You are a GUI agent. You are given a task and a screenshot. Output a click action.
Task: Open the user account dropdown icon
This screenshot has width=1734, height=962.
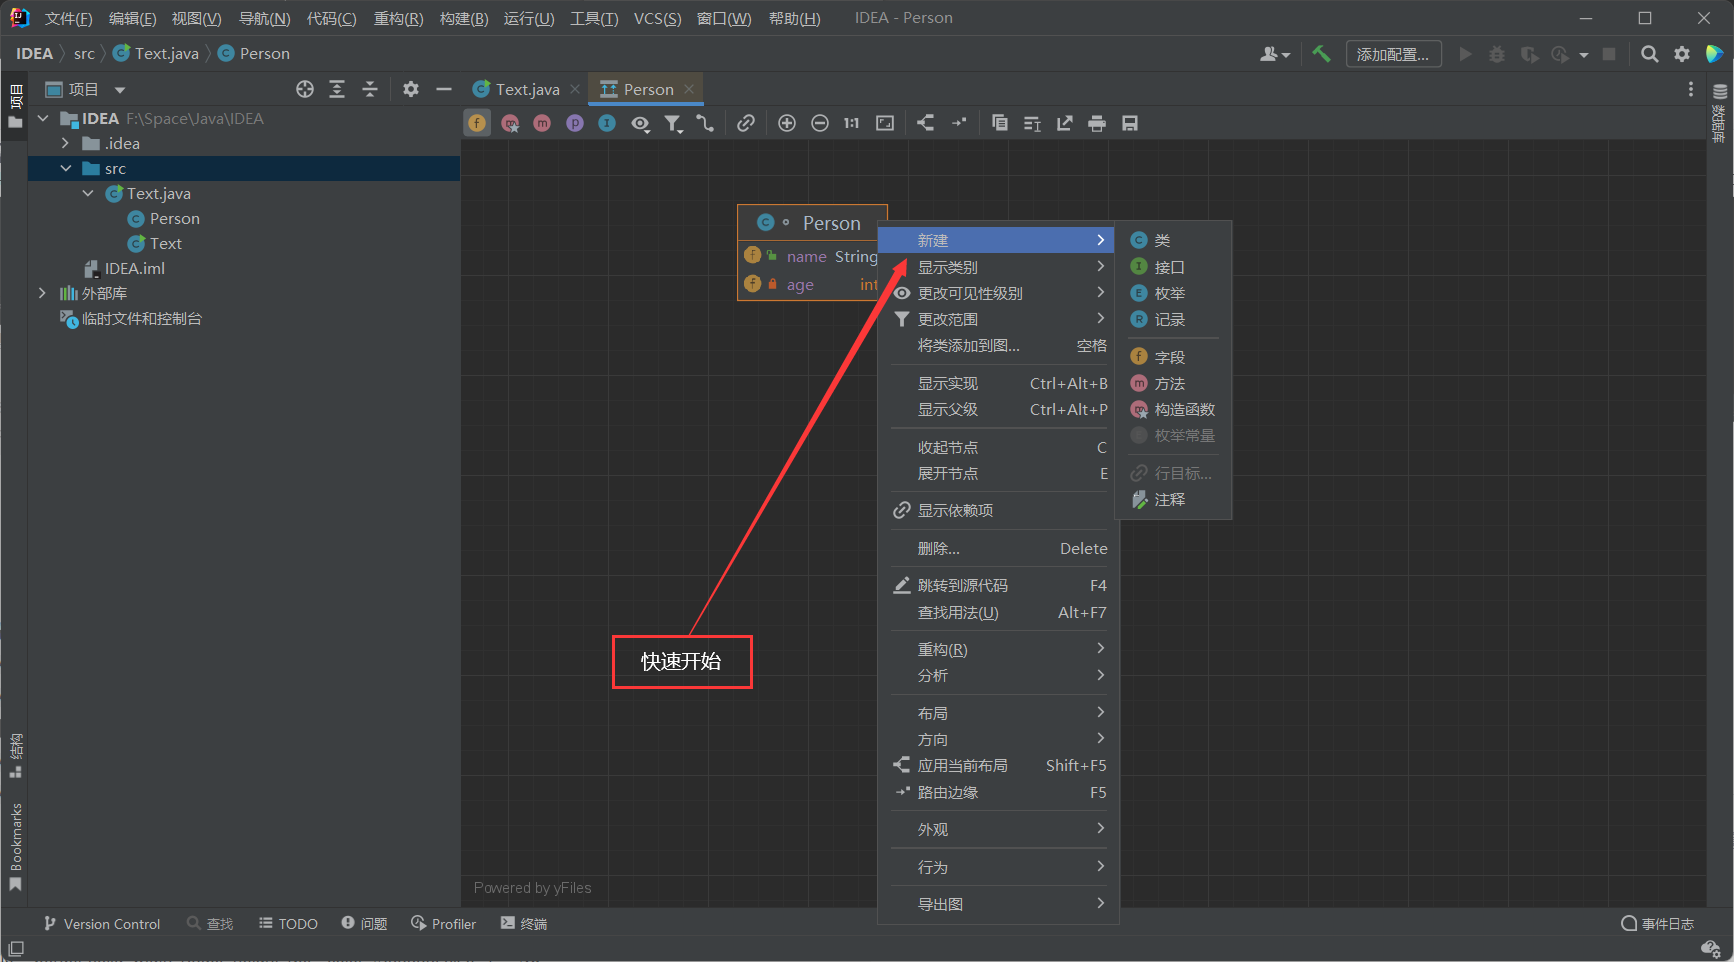click(x=1275, y=54)
